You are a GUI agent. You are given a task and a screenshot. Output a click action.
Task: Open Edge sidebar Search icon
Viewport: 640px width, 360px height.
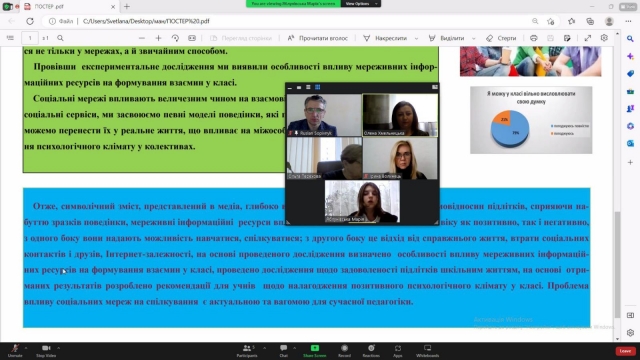(x=630, y=39)
